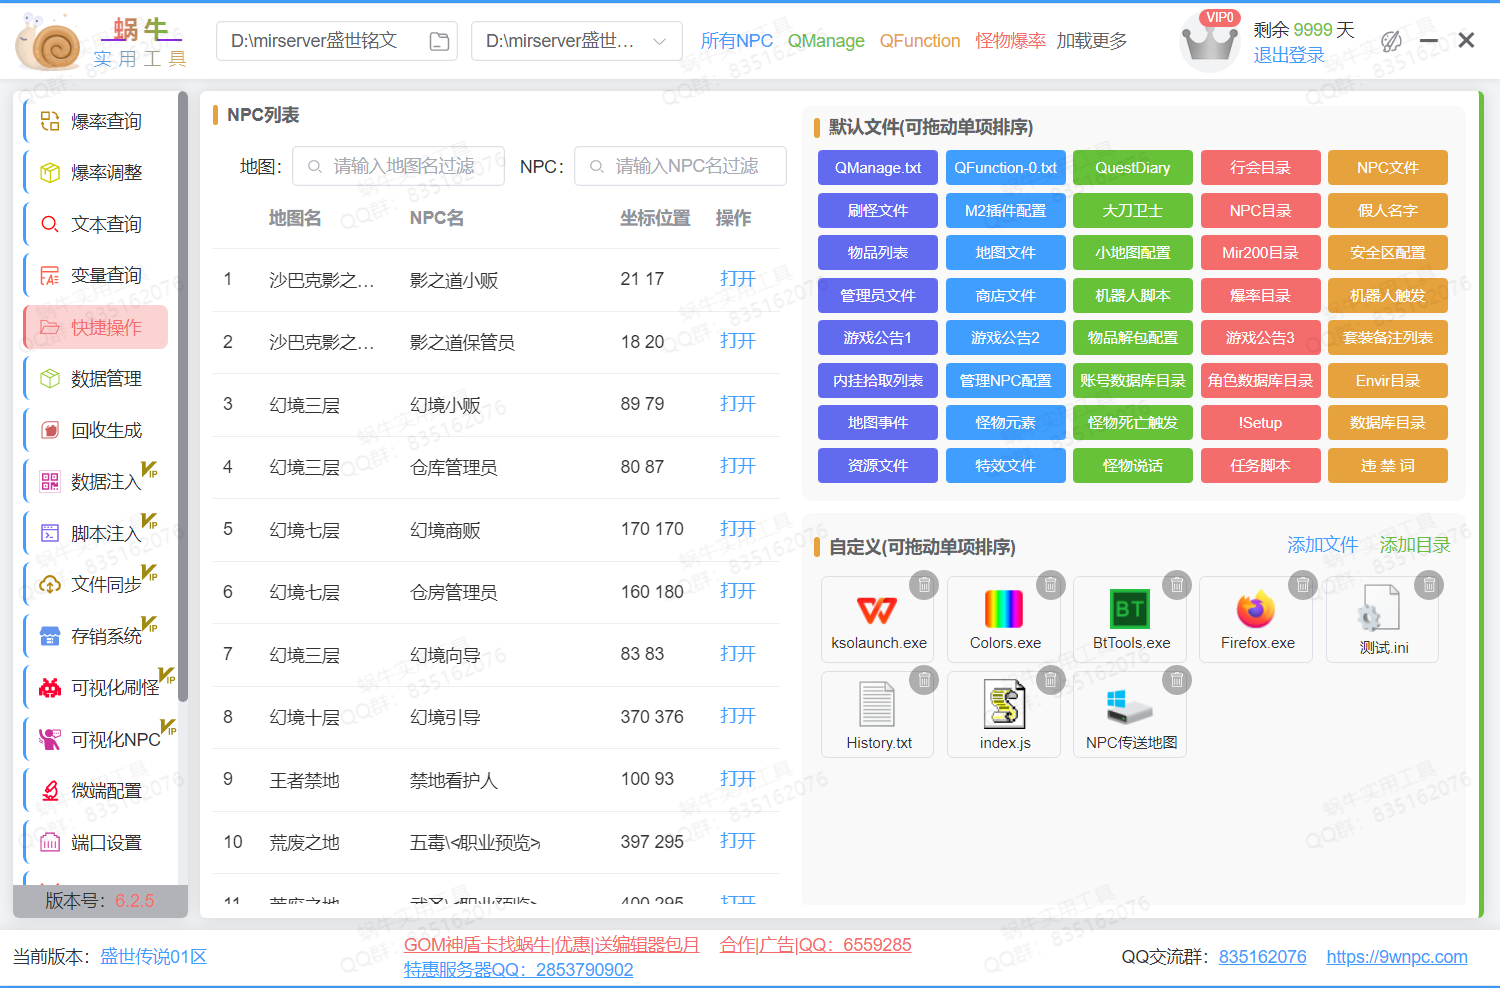Open the QQ交流群 link 835162076
1500x988 pixels.
pyautogui.click(x=1262, y=957)
